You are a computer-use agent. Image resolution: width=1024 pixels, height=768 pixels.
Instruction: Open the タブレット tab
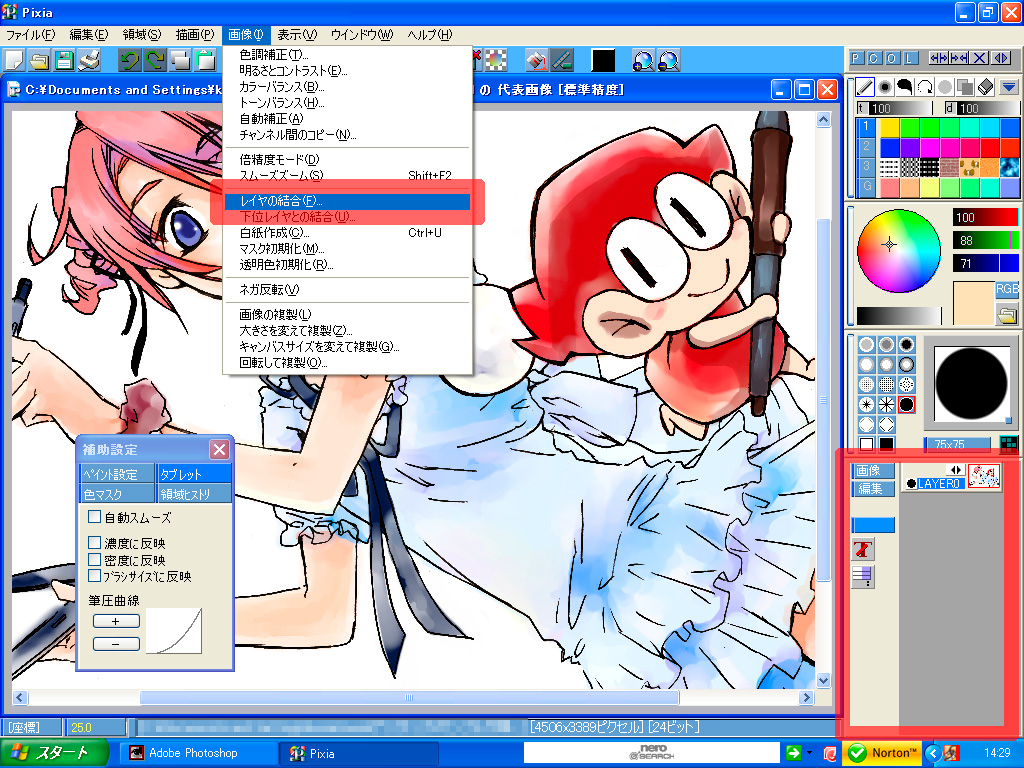pyautogui.click(x=195, y=474)
